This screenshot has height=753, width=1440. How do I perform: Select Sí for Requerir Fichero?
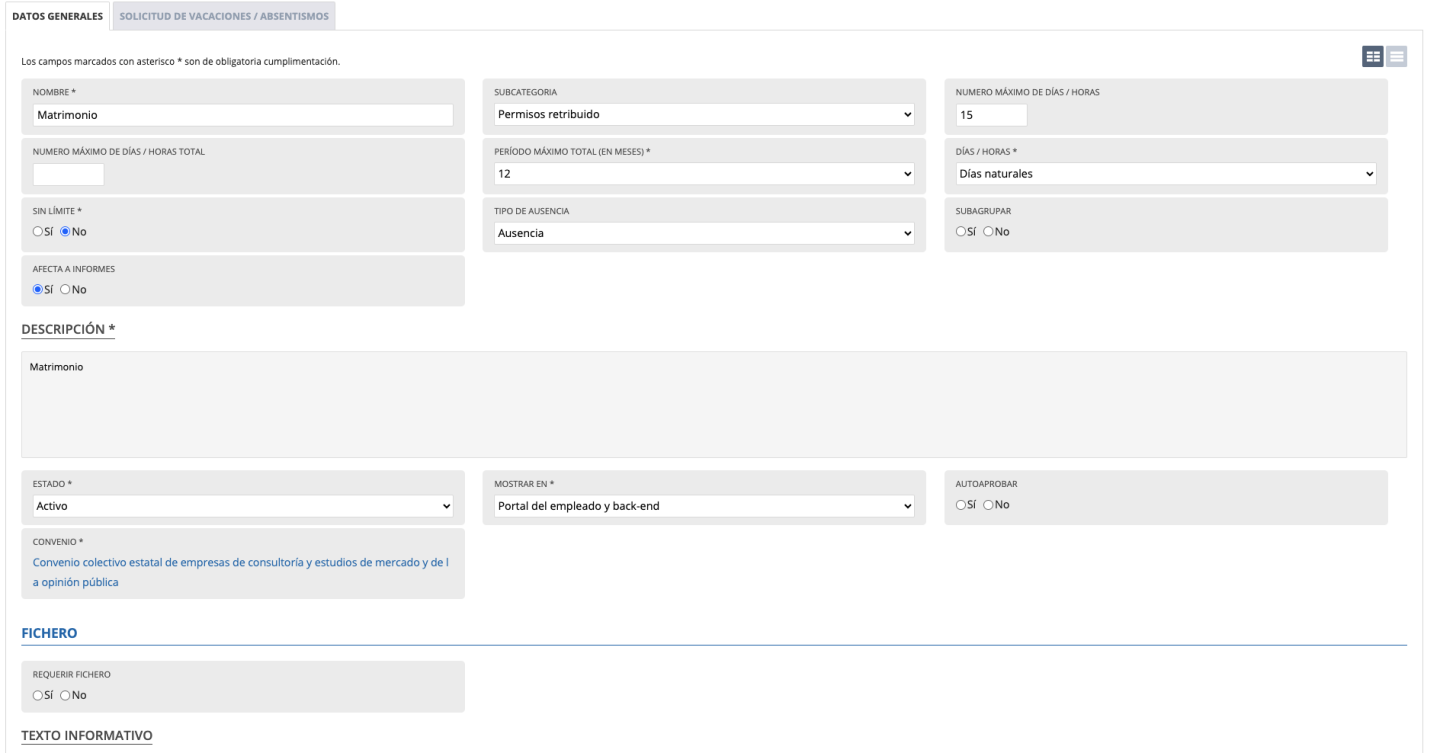click(x=39, y=695)
